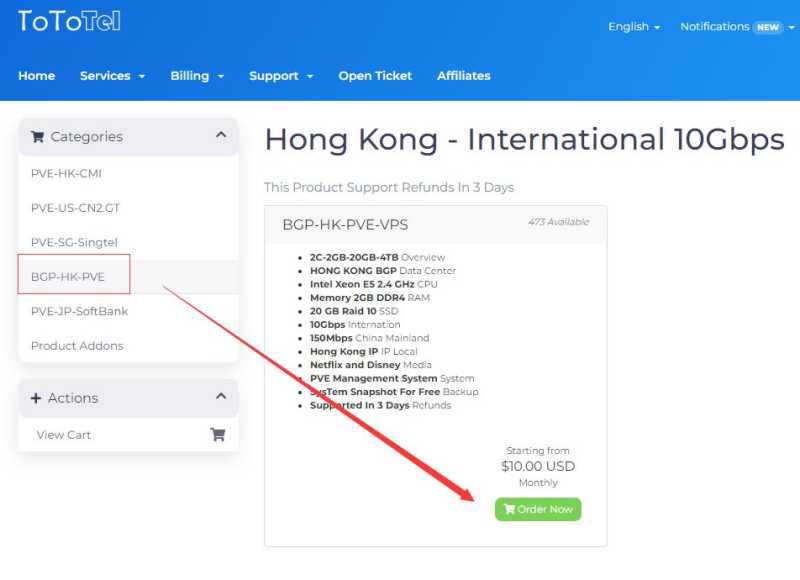Expand the Support menu
The width and height of the screenshot is (800, 580).
tap(281, 76)
